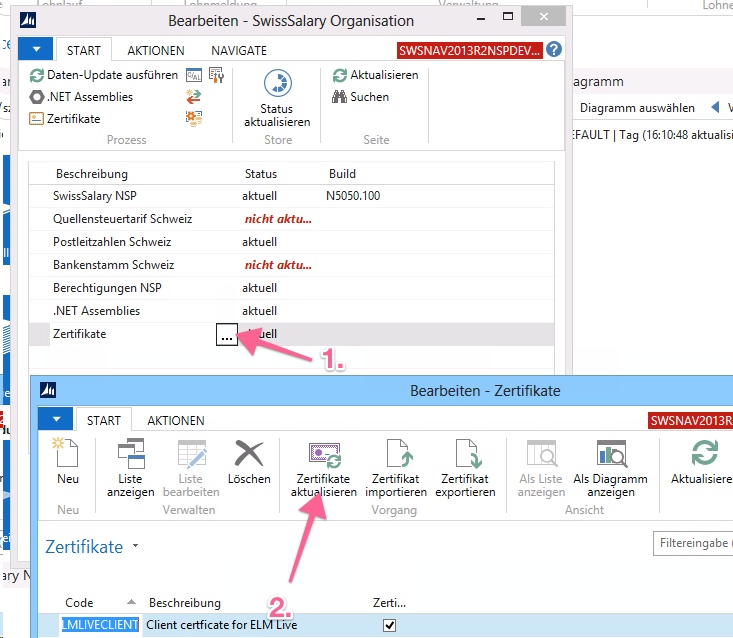This screenshot has height=638, width=733.
Task: Open the blue help question mark icon
Action: (x=553, y=49)
